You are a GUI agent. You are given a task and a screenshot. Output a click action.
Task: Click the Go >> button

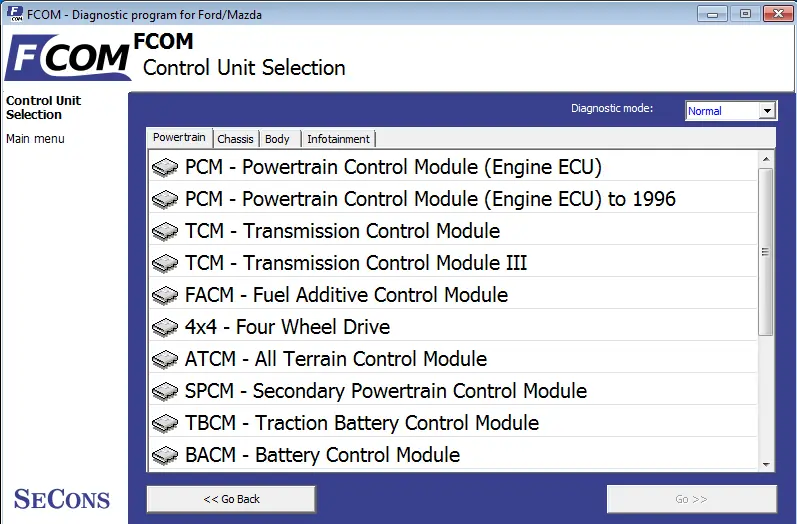coord(691,499)
